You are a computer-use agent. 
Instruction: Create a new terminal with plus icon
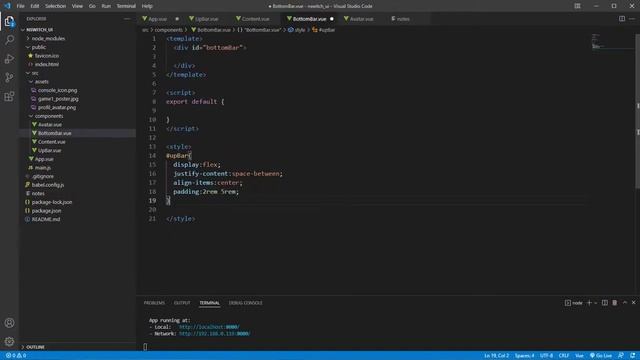coord(589,303)
